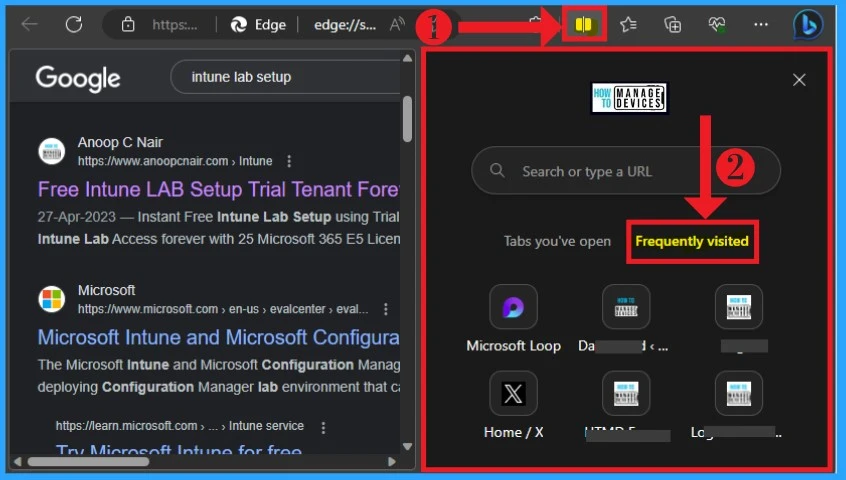846x480 pixels.
Task: Click the https address bar text
Action: point(175,25)
